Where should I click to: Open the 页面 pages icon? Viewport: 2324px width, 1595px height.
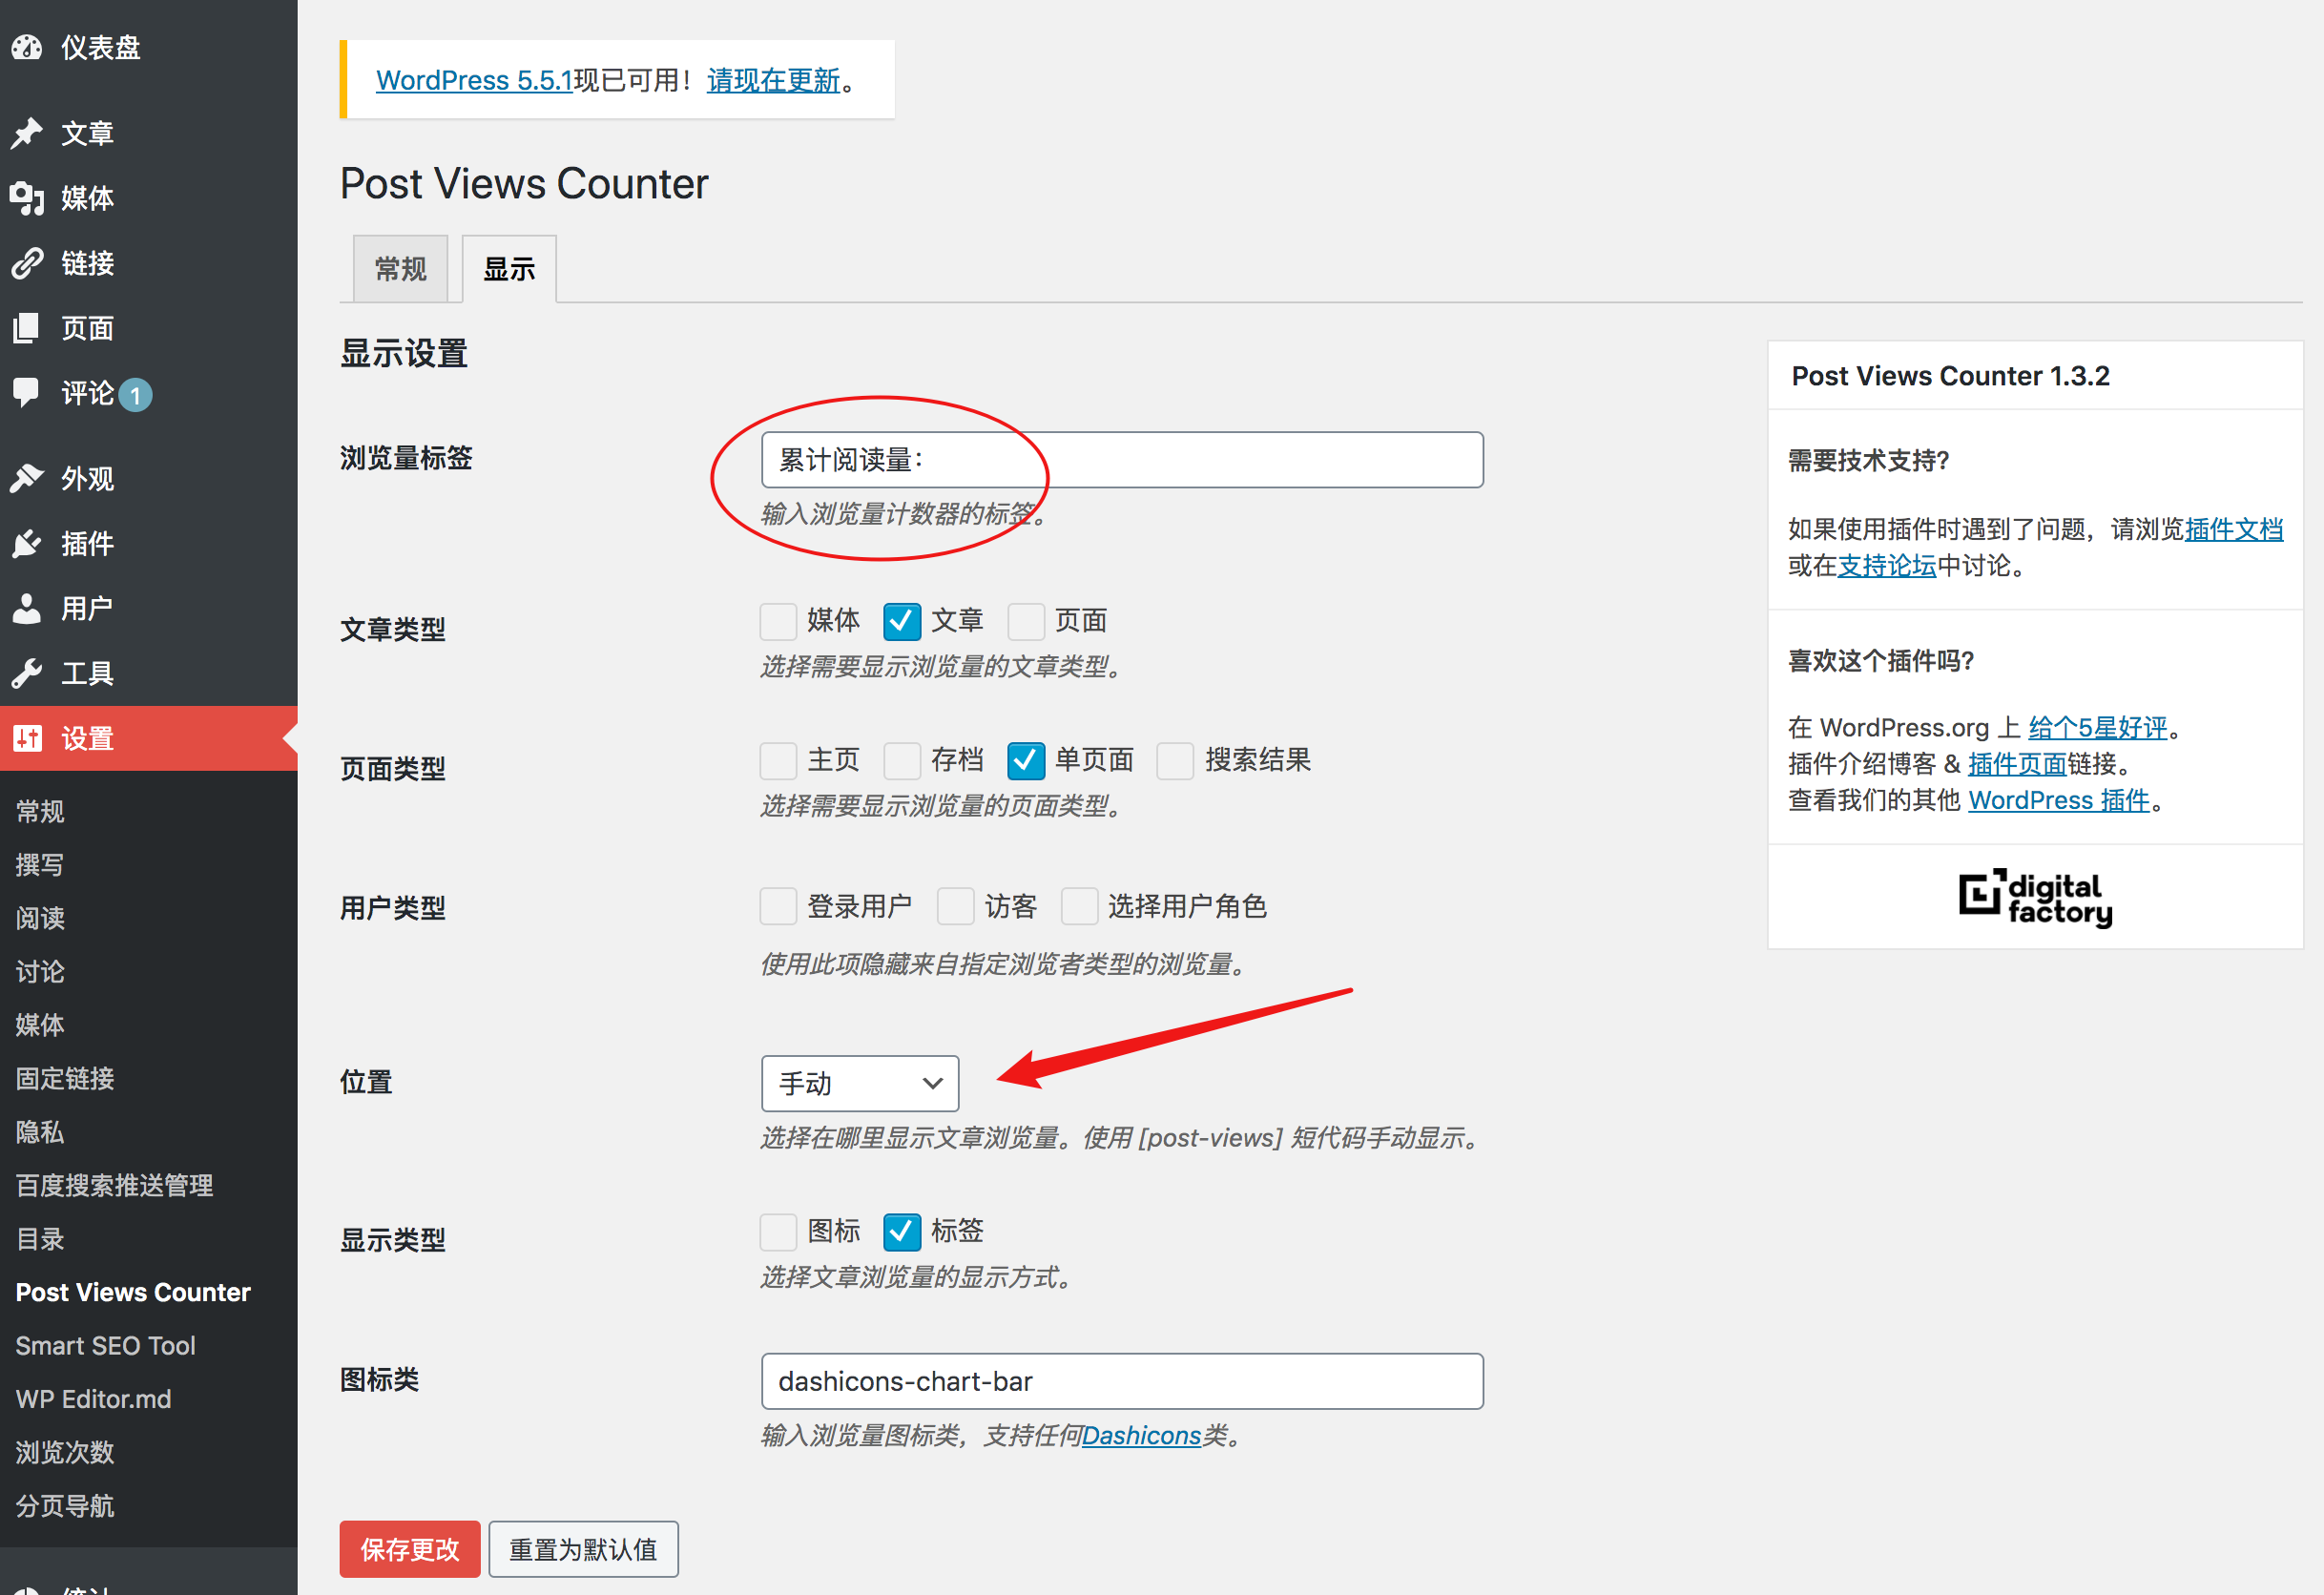(x=27, y=328)
